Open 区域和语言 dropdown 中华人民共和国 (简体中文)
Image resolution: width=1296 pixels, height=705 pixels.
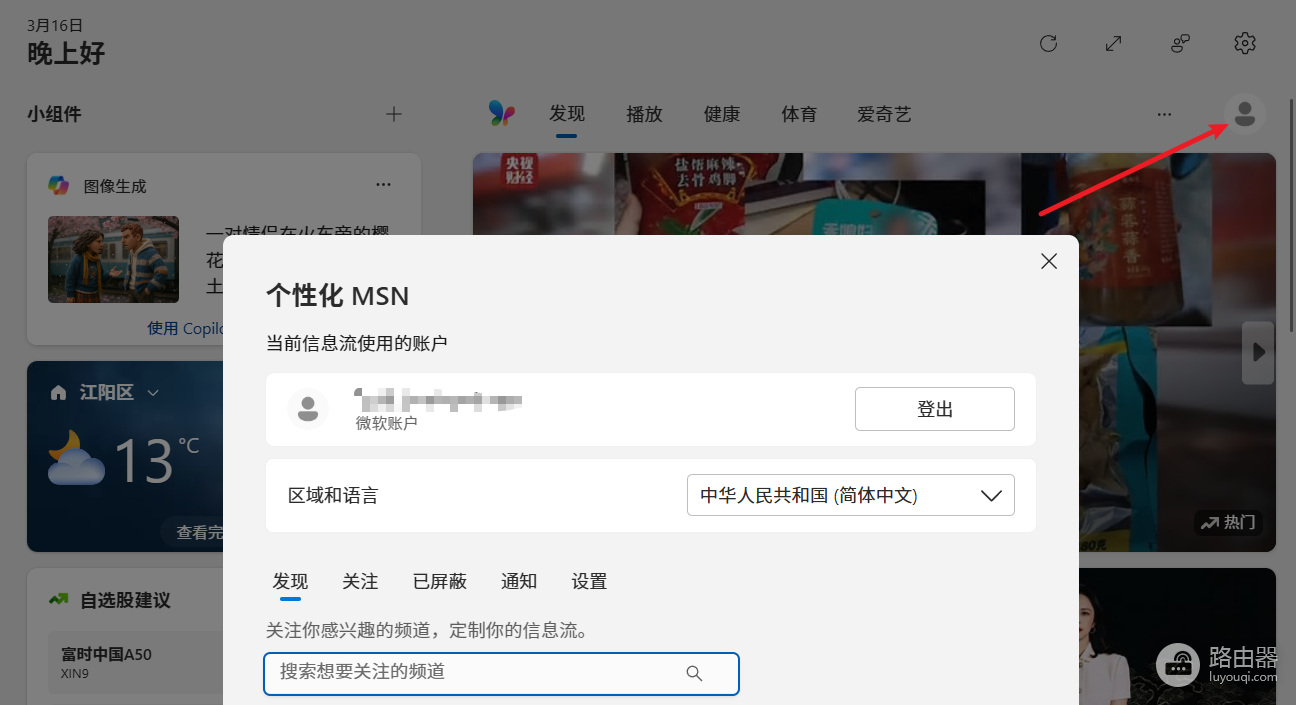(x=851, y=495)
